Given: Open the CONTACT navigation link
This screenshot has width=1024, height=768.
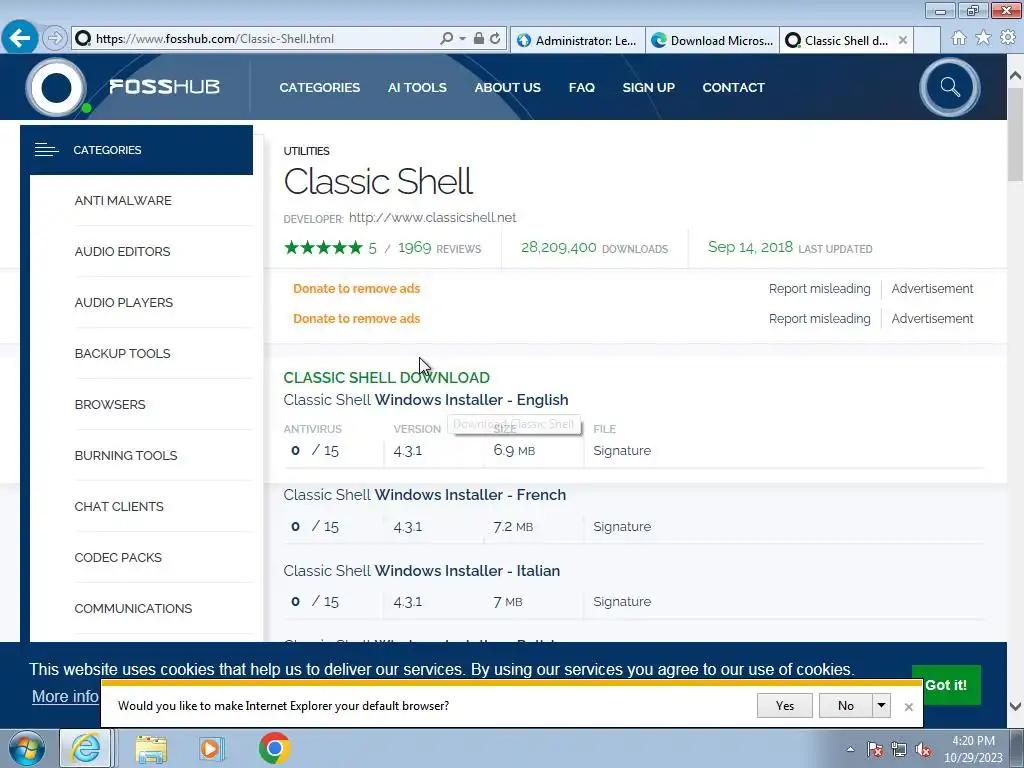Looking at the screenshot, I should (733, 88).
